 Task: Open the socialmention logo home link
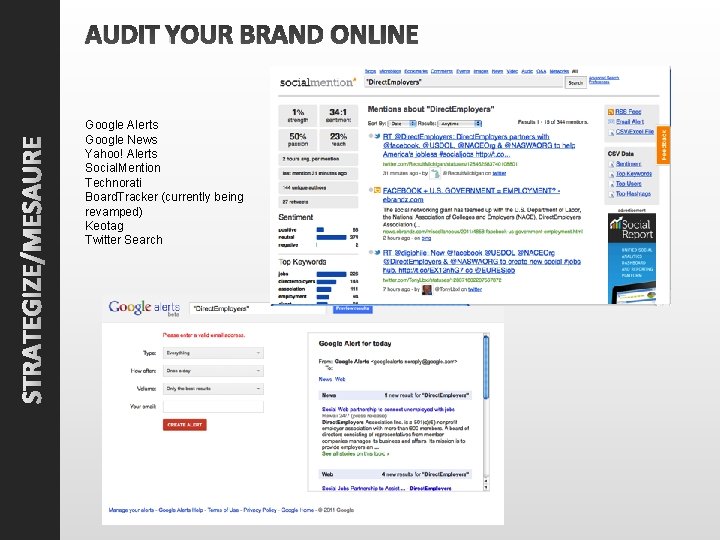tap(318, 83)
